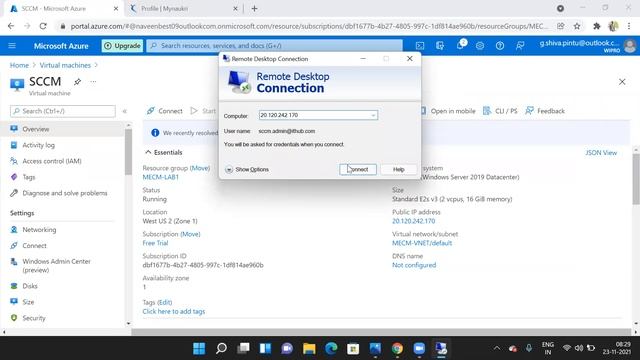The width and height of the screenshot is (640, 360).
Task: Open the Azure help question mark
Action: click(x=500, y=46)
